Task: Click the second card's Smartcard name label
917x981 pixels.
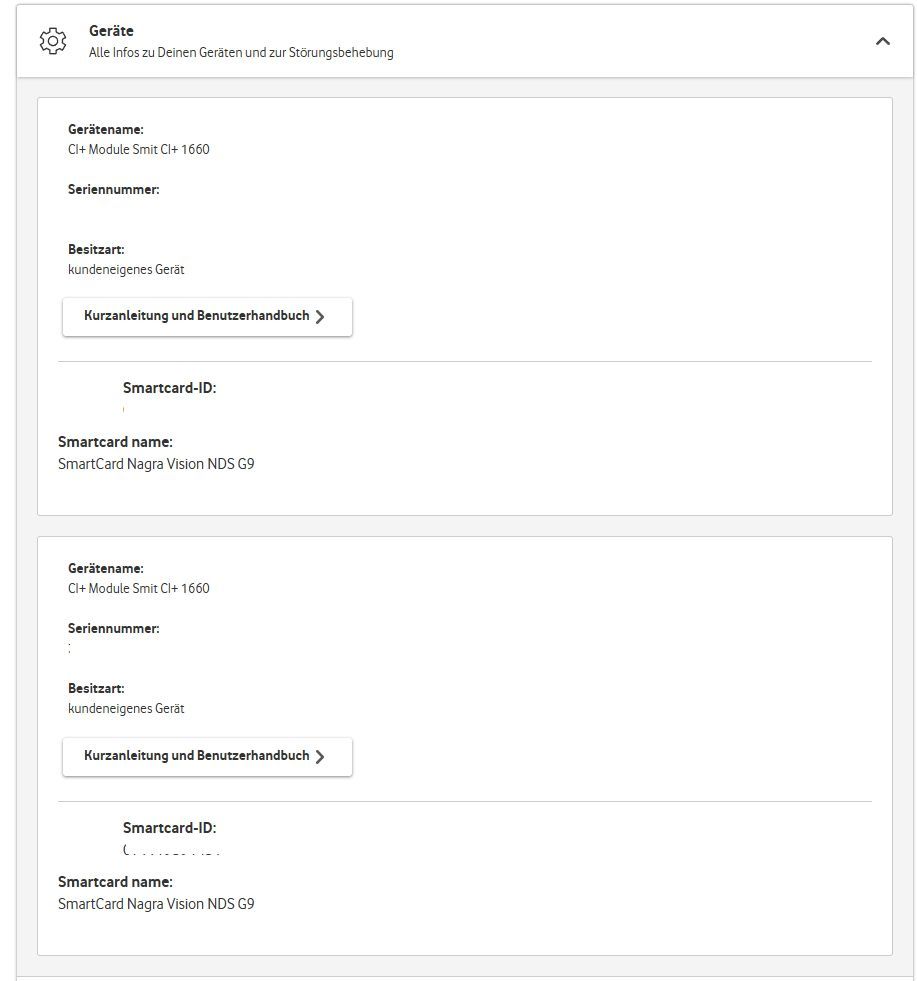Action: click(x=115, y=882)
